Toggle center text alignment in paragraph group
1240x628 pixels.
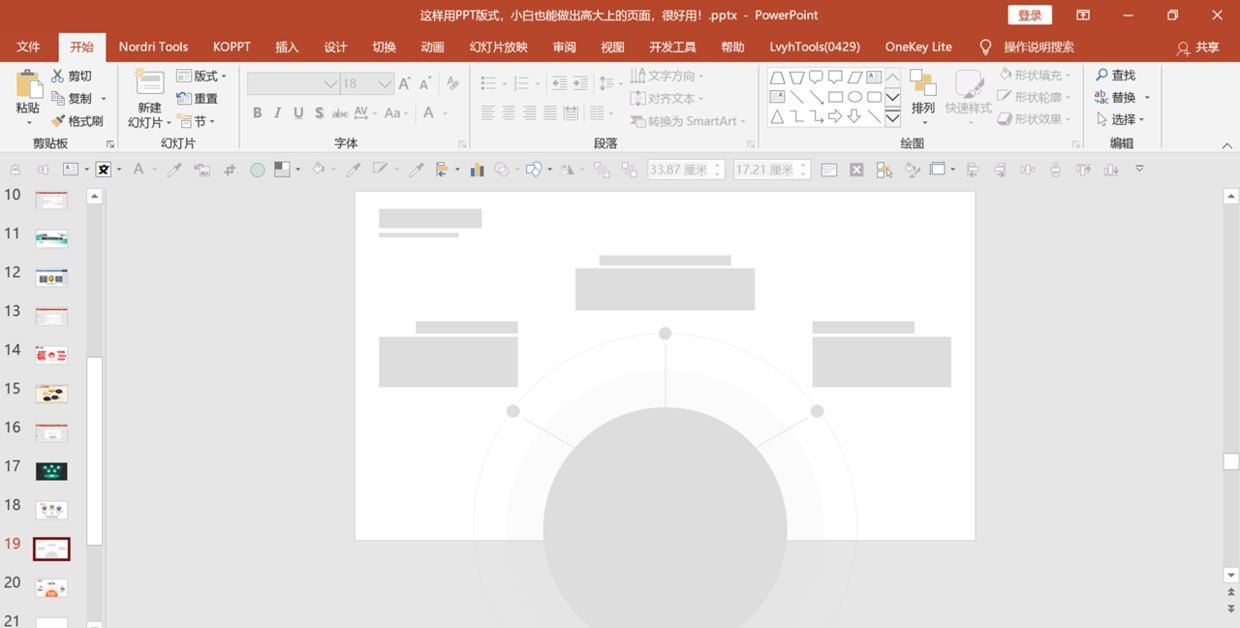[509, 113]
